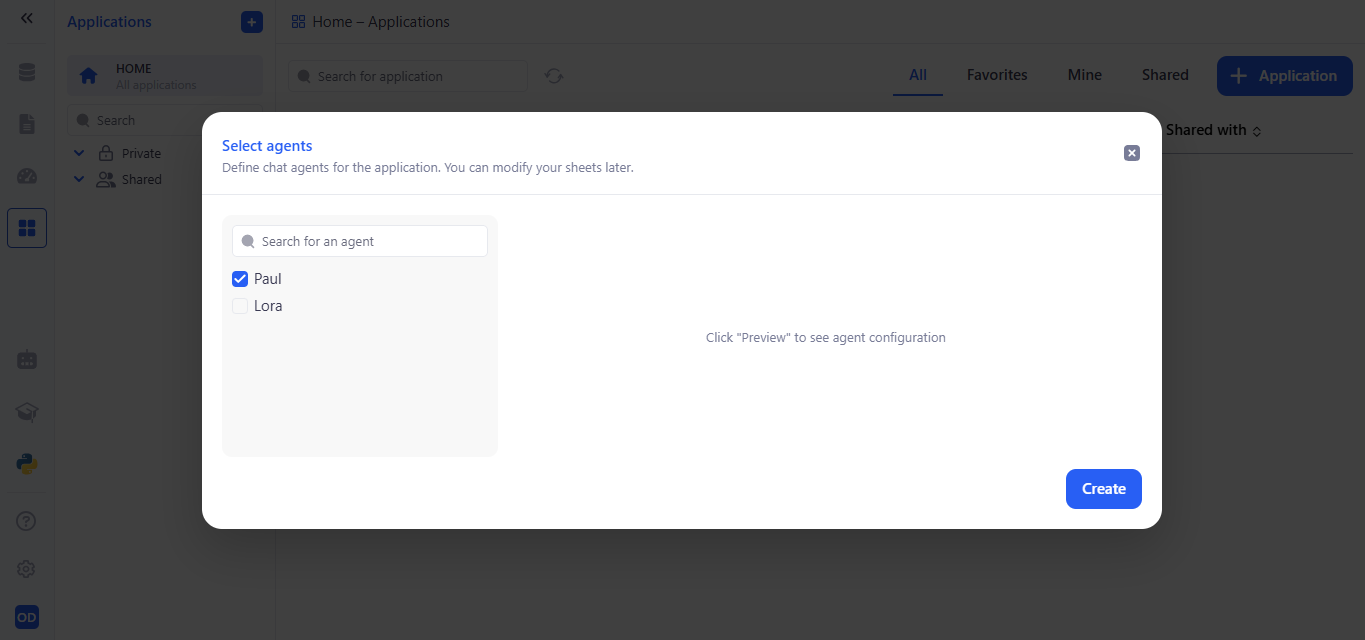Viewport: 1365px width, 640px height.
Task: Open the chatbot agent icon in sidebar
Action: [27, 359]
